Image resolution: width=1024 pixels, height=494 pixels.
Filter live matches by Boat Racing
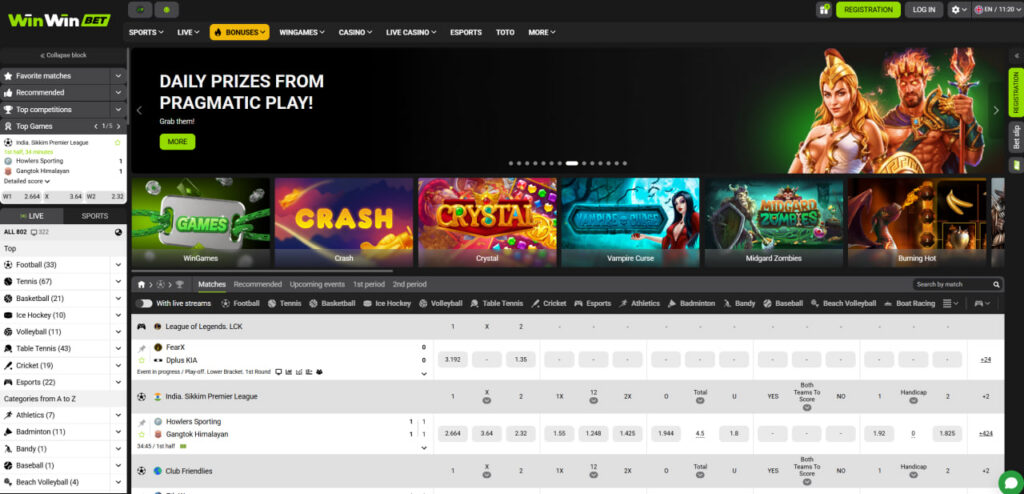910,303
